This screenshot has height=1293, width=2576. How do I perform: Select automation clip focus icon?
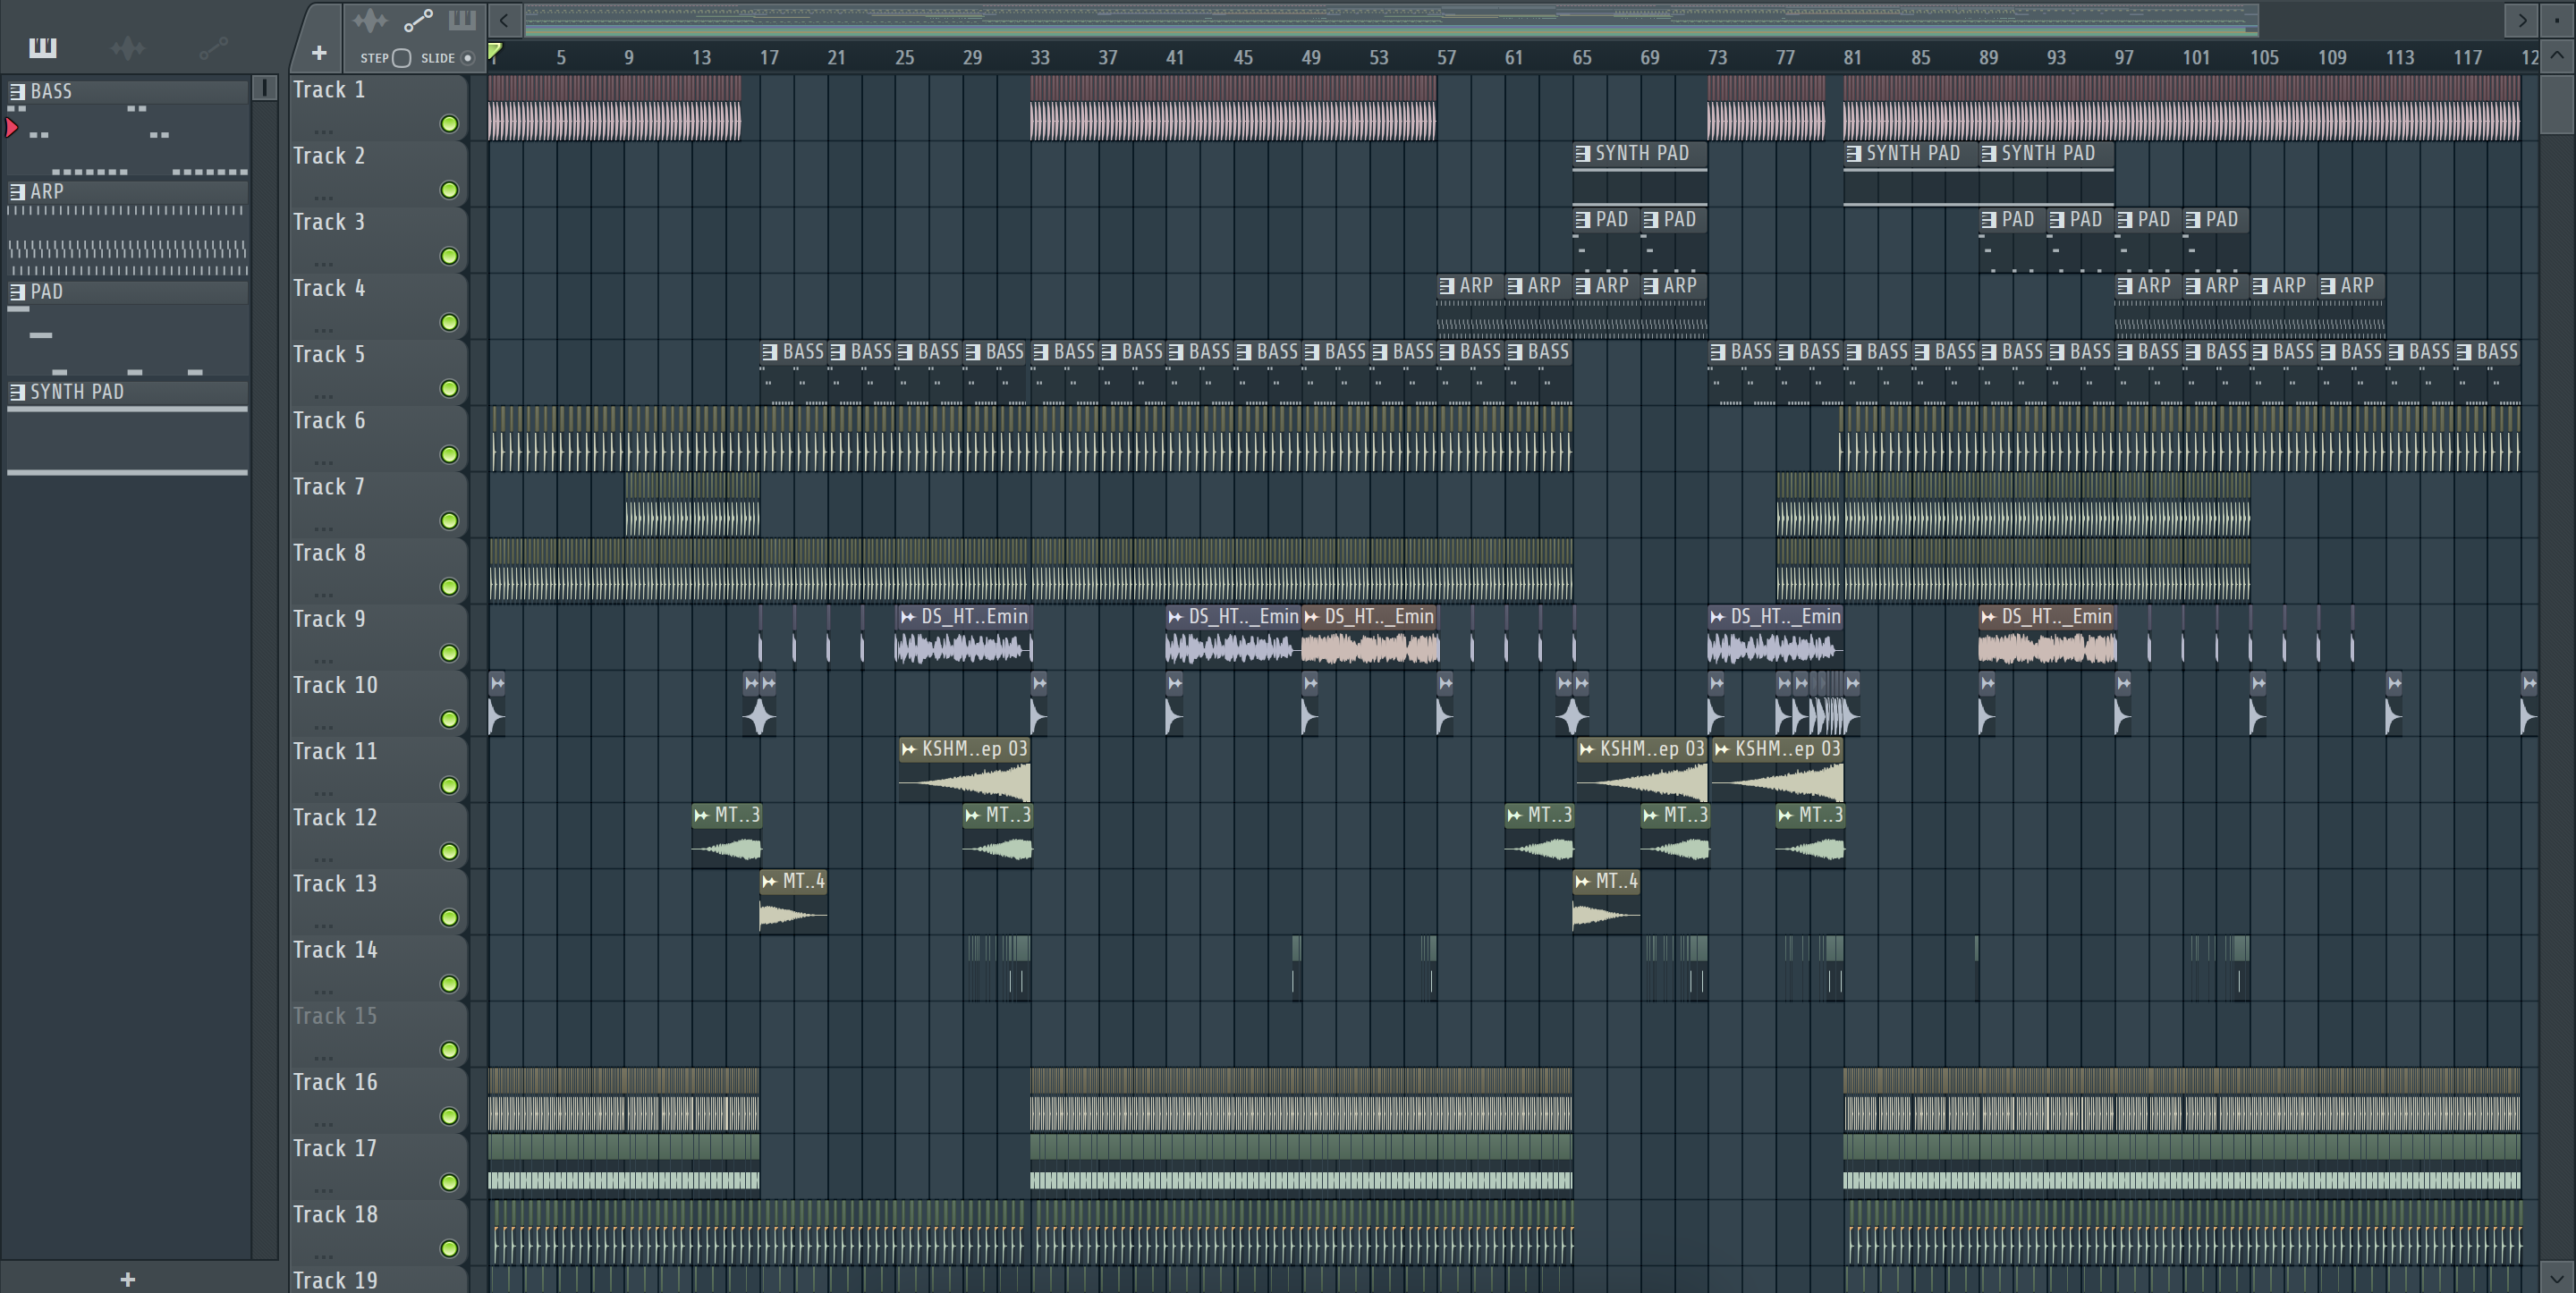tap(418, 20)
